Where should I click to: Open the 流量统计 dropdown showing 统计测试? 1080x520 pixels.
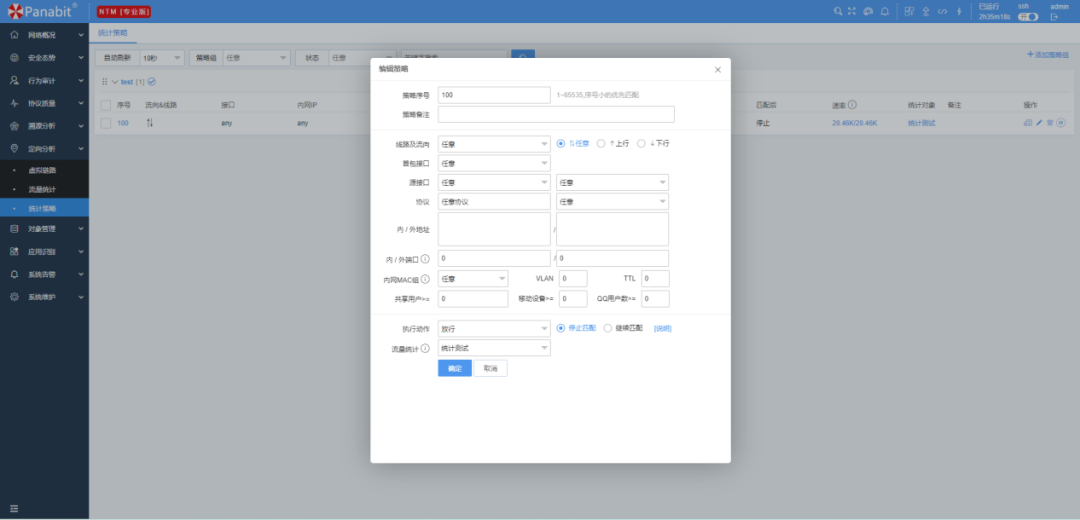pos(494,348)
